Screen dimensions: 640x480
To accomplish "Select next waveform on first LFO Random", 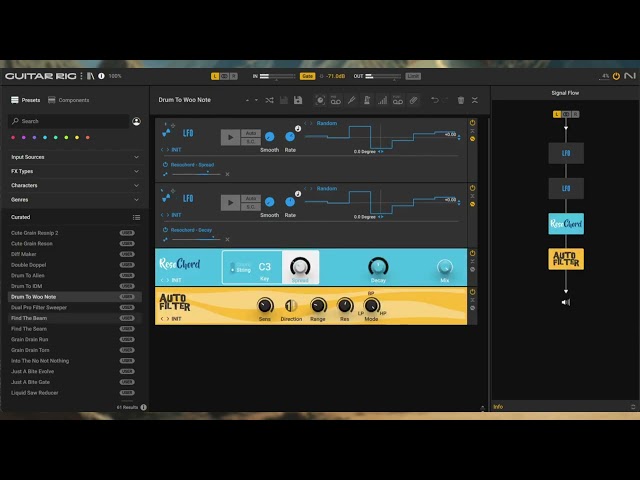I will pos(311,123).
